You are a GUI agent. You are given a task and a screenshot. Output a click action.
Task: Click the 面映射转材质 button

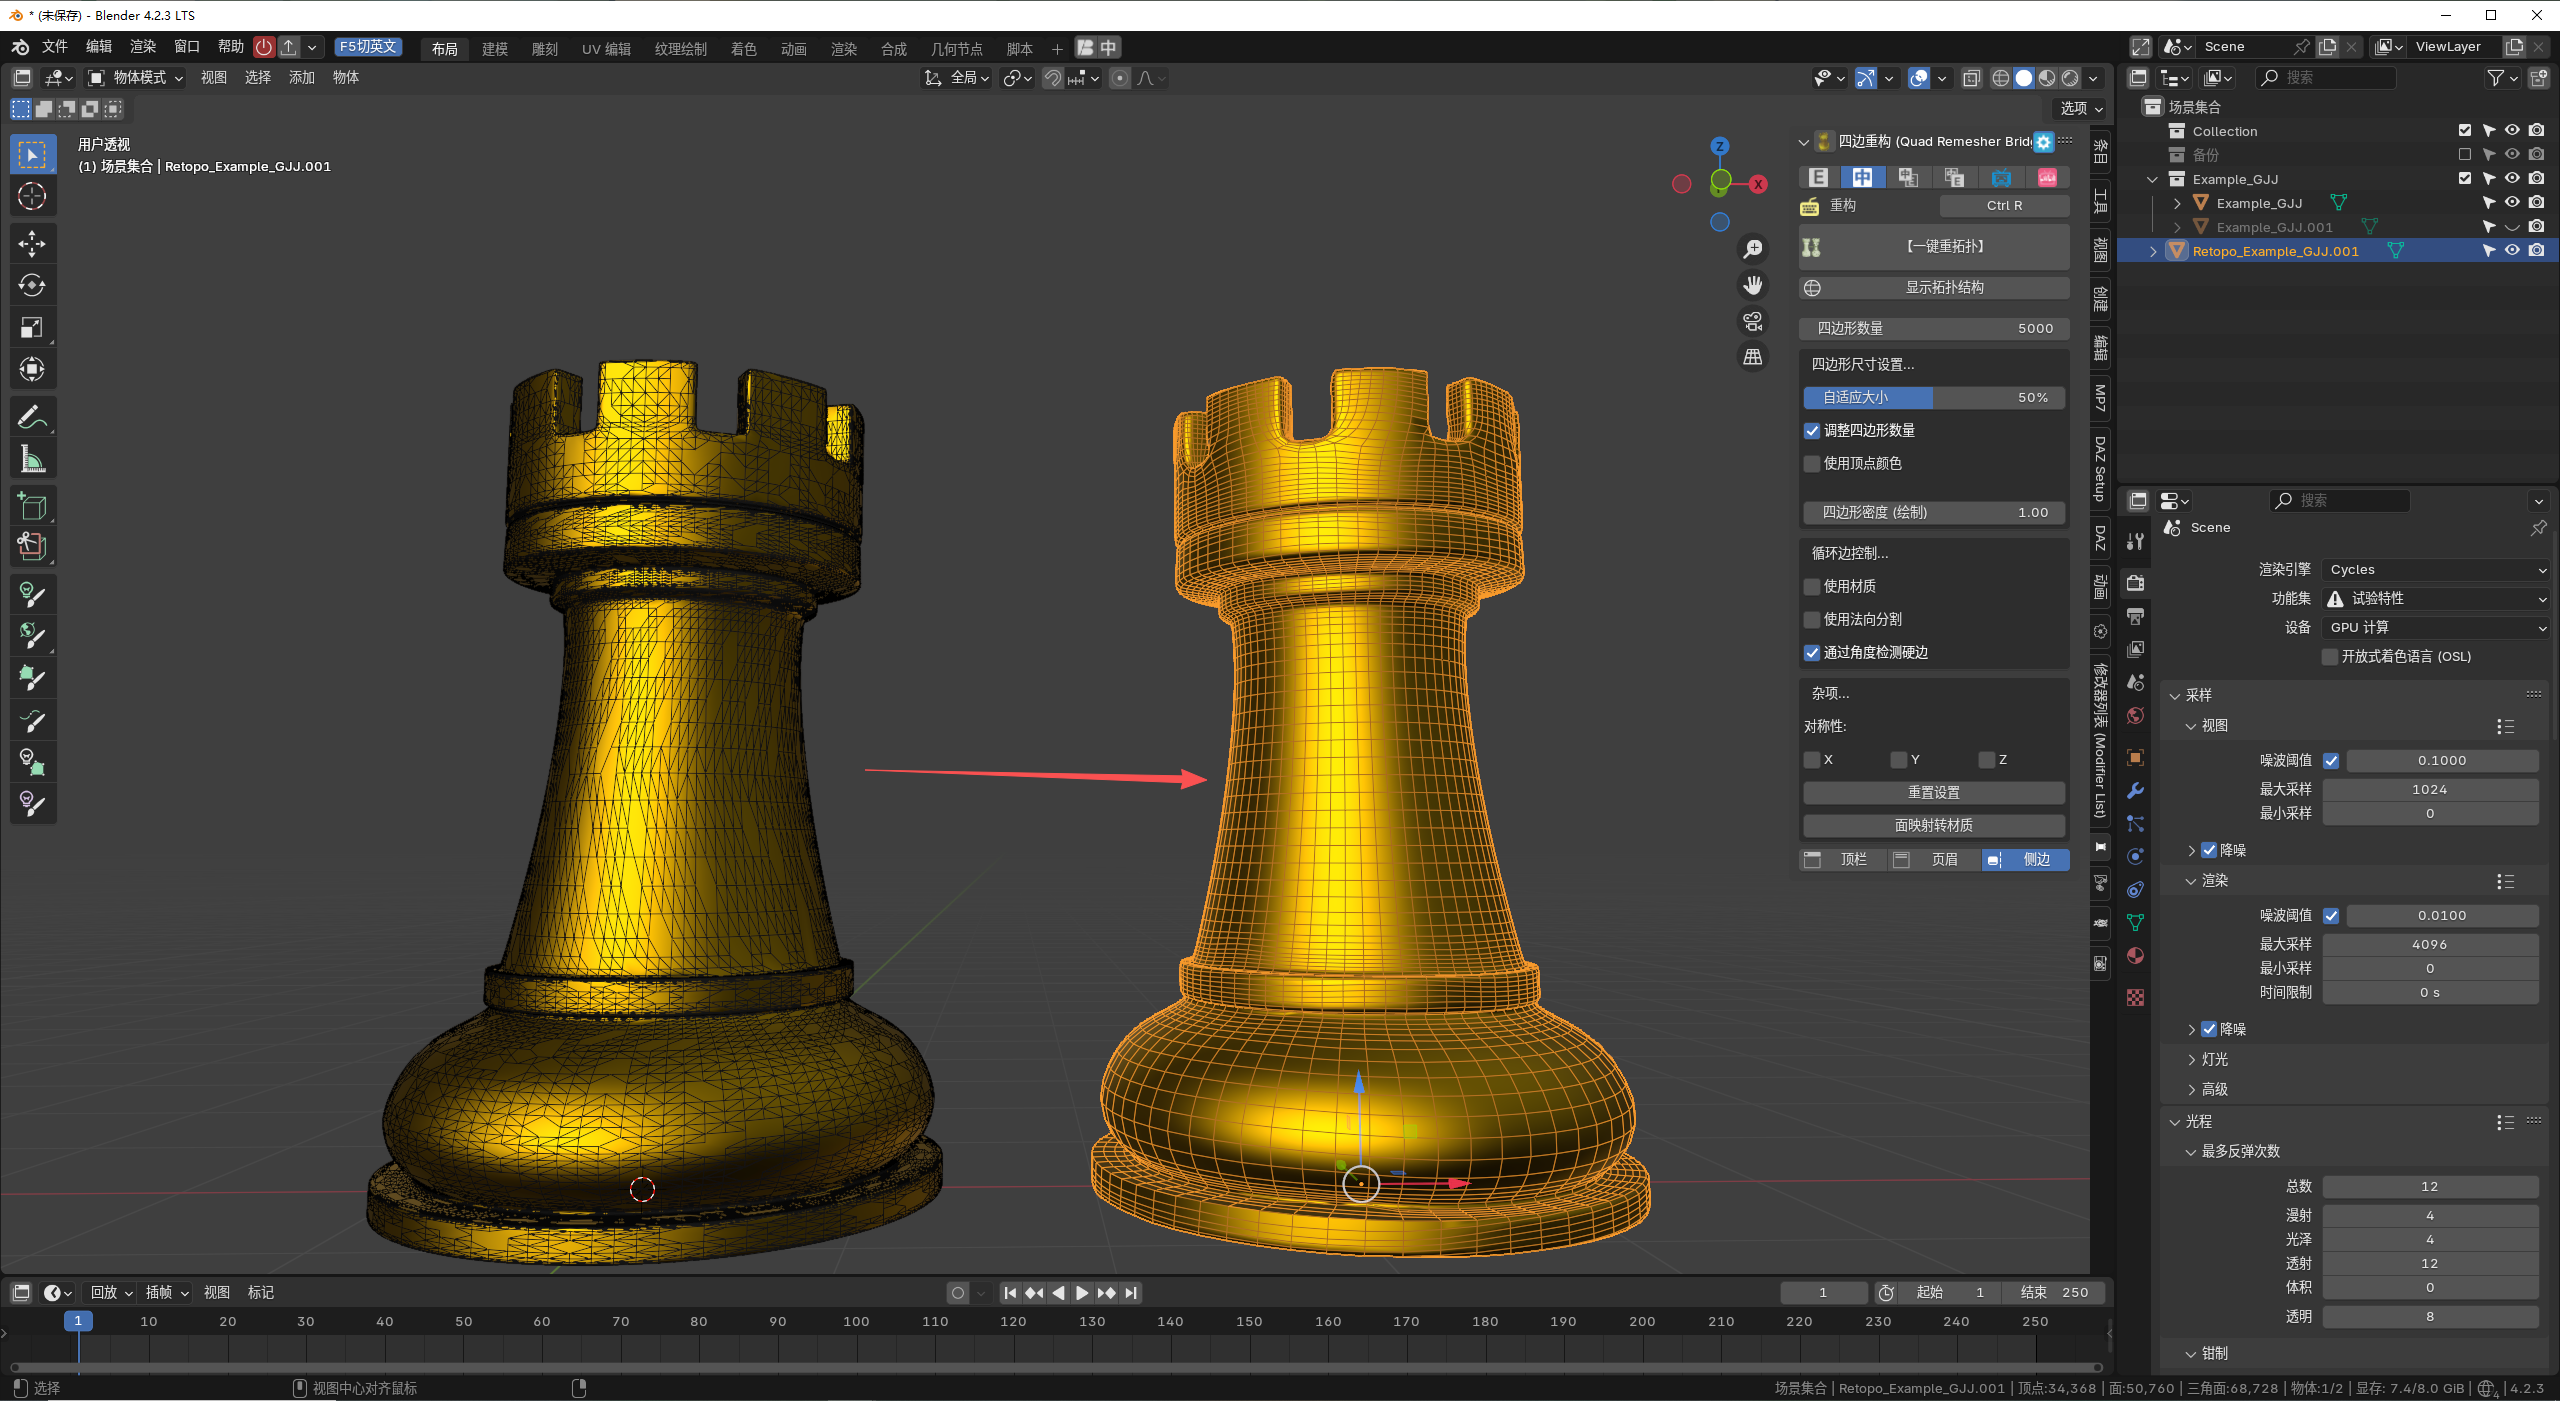click(x=1934, y=826)
